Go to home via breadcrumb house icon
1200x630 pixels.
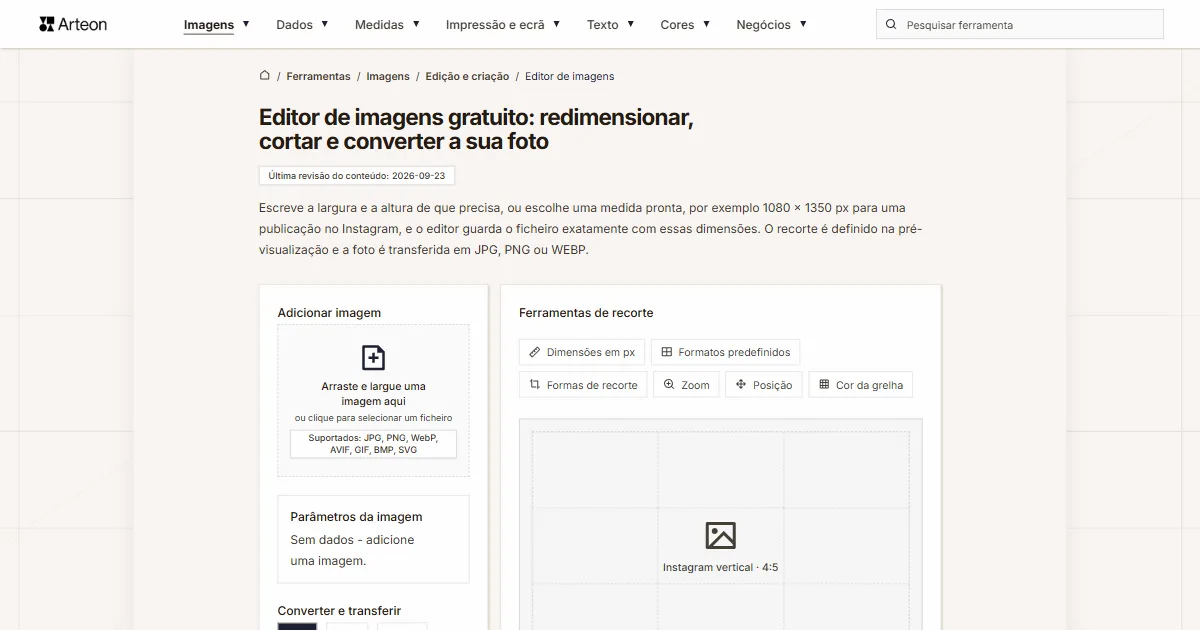(x=265, y=75)
